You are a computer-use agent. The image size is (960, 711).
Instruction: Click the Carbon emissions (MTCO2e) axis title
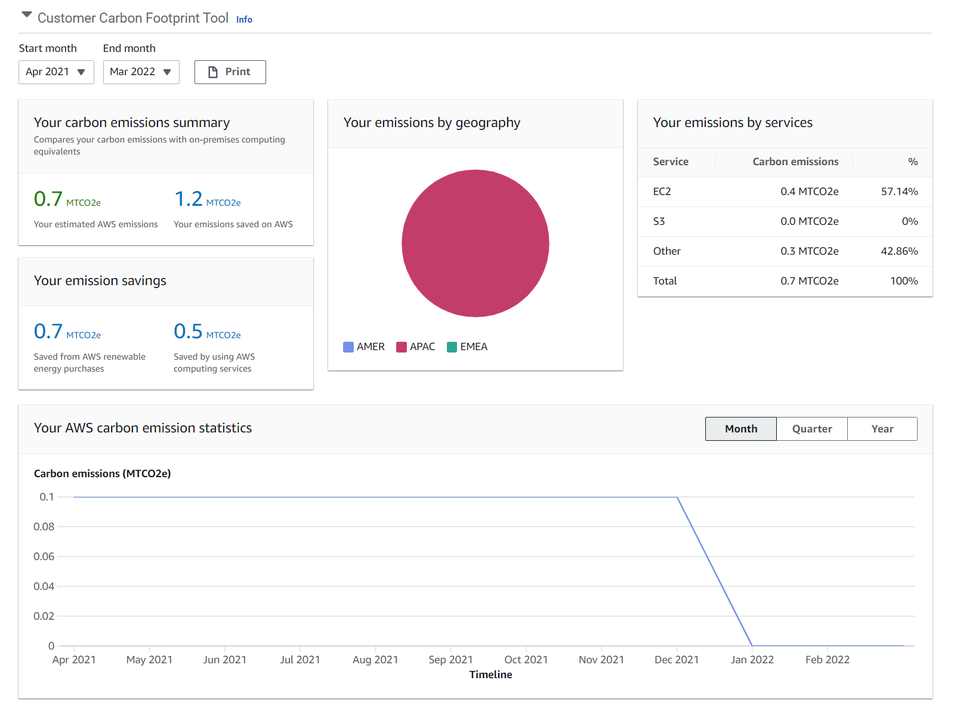[x=102, y=473]
